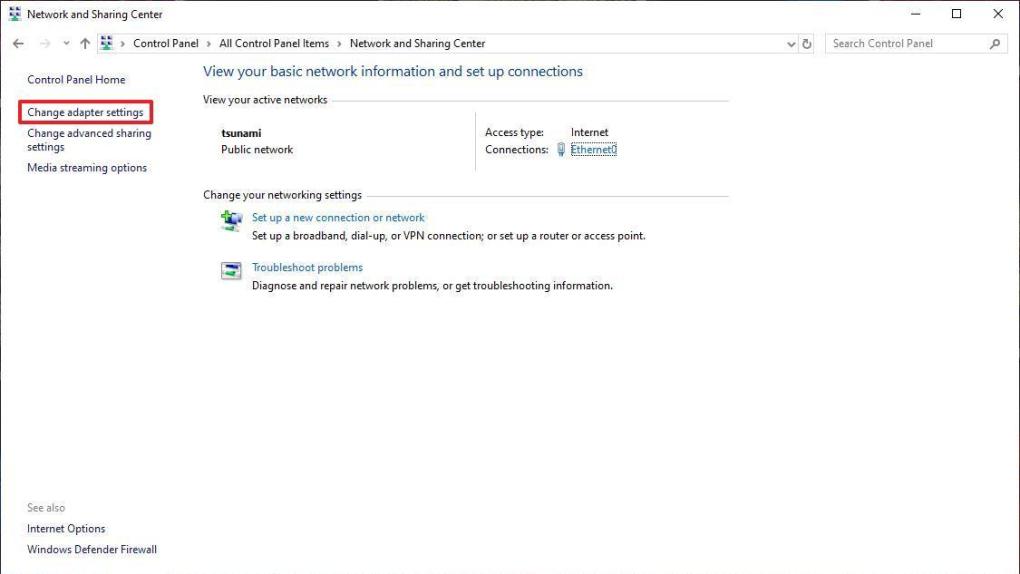1020x574 pixels.
Task: Select Control Panel in the breadcrumb
Action: pyautogui.click(x=165, y=44)
